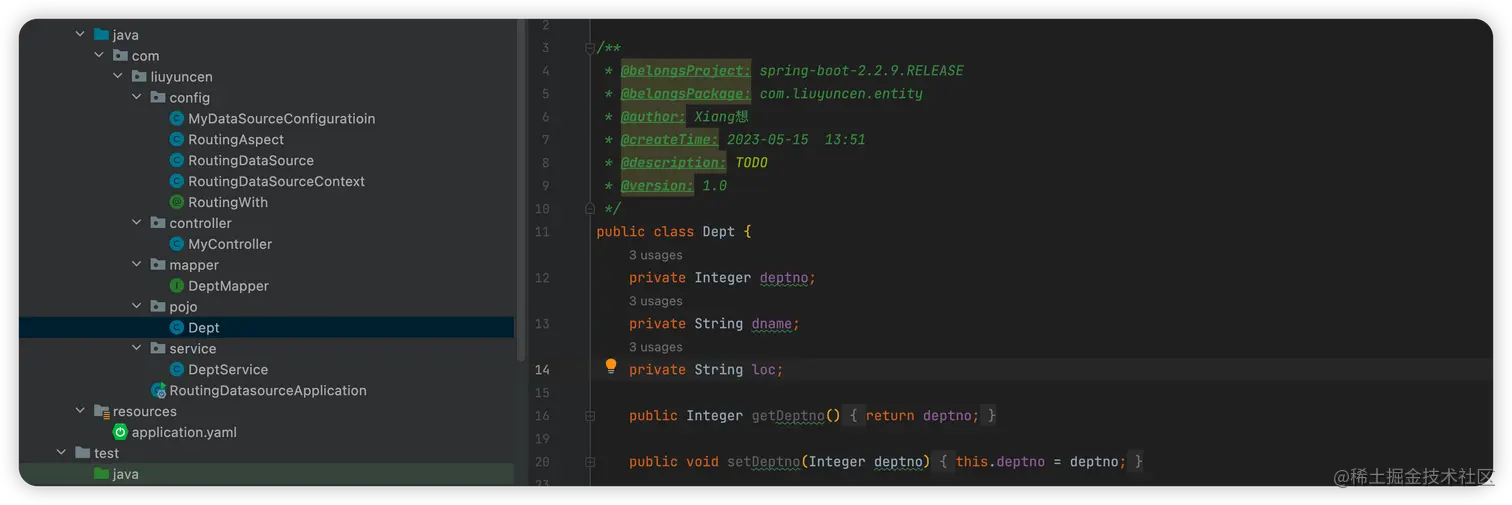Image resolution: width=1512 pixels, height=505 pixels.
Task: Click the RoutingWith annotation icon
Action: coord(177,202)
